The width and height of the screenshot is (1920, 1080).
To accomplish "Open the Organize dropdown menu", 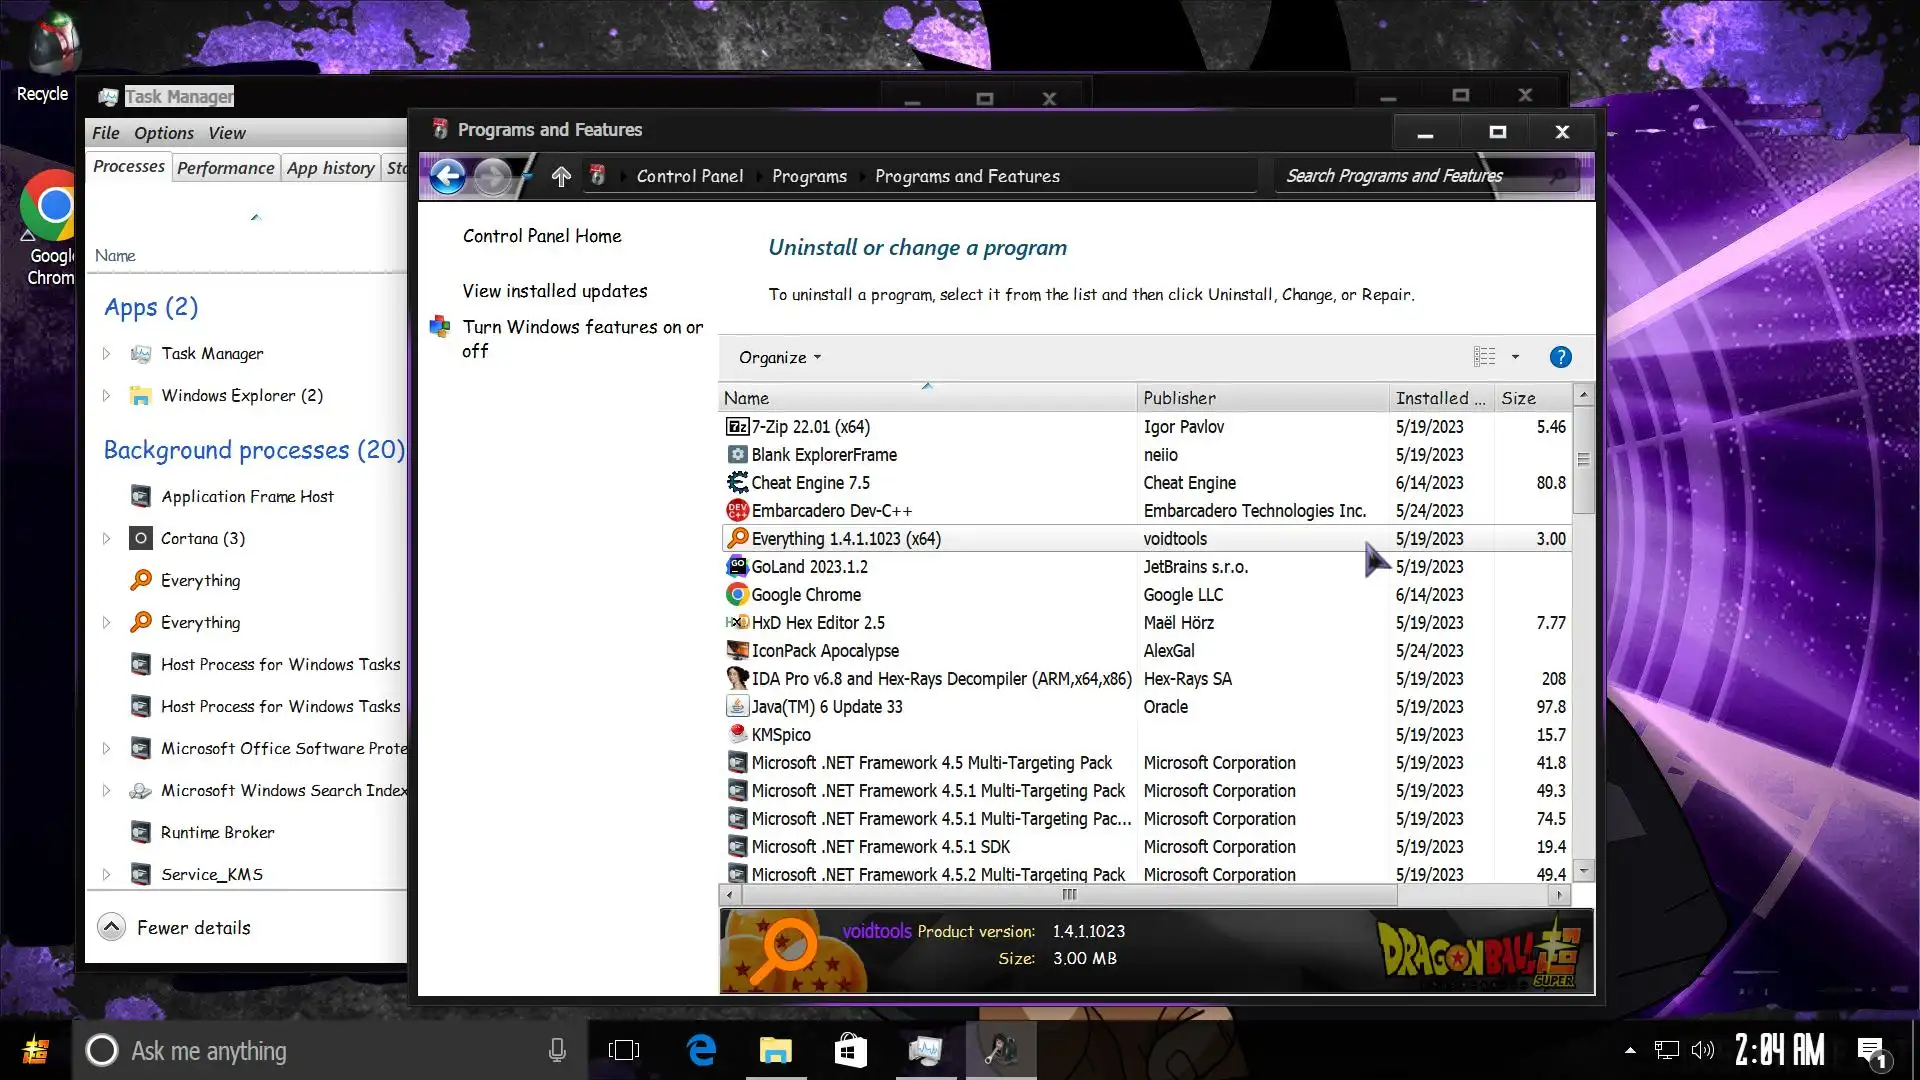I will point(779,358).
